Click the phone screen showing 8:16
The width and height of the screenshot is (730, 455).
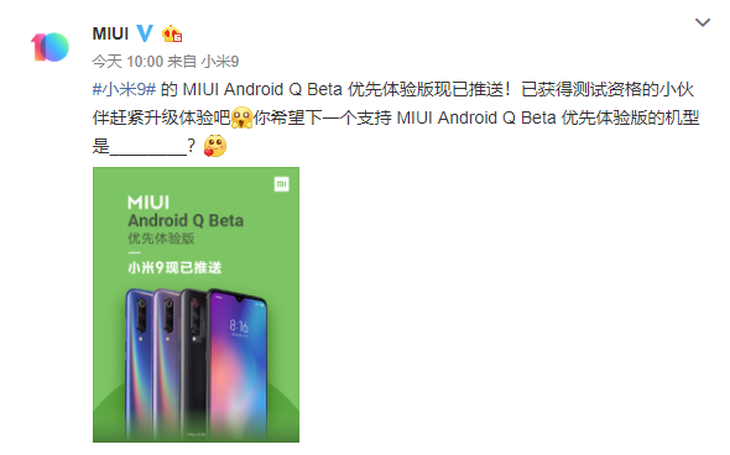coord(238,363)
